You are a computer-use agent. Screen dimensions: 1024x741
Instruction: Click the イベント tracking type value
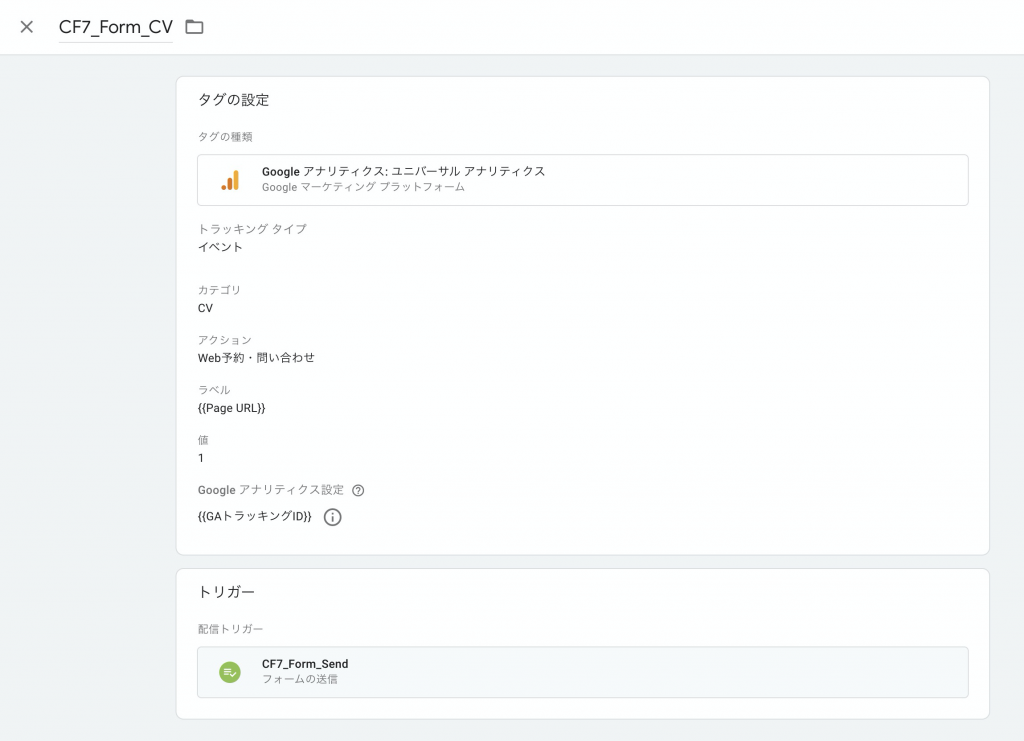220,247
